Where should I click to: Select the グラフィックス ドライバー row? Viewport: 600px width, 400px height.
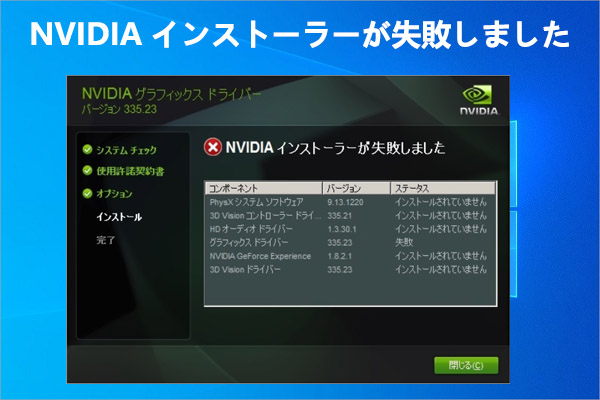coord(351,242)
